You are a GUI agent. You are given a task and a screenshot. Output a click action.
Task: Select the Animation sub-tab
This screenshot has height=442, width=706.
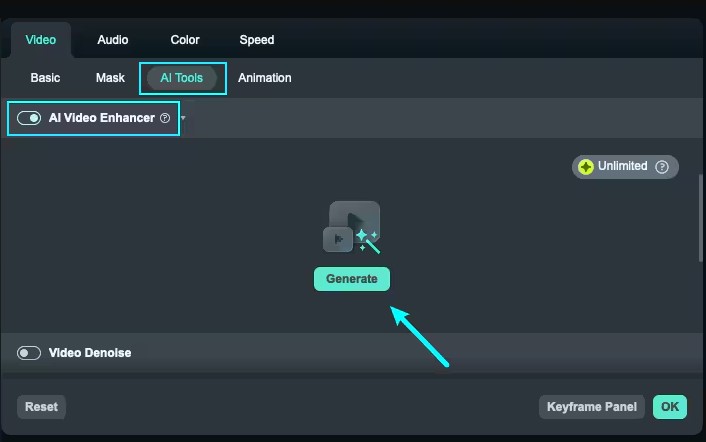[265, 78]
